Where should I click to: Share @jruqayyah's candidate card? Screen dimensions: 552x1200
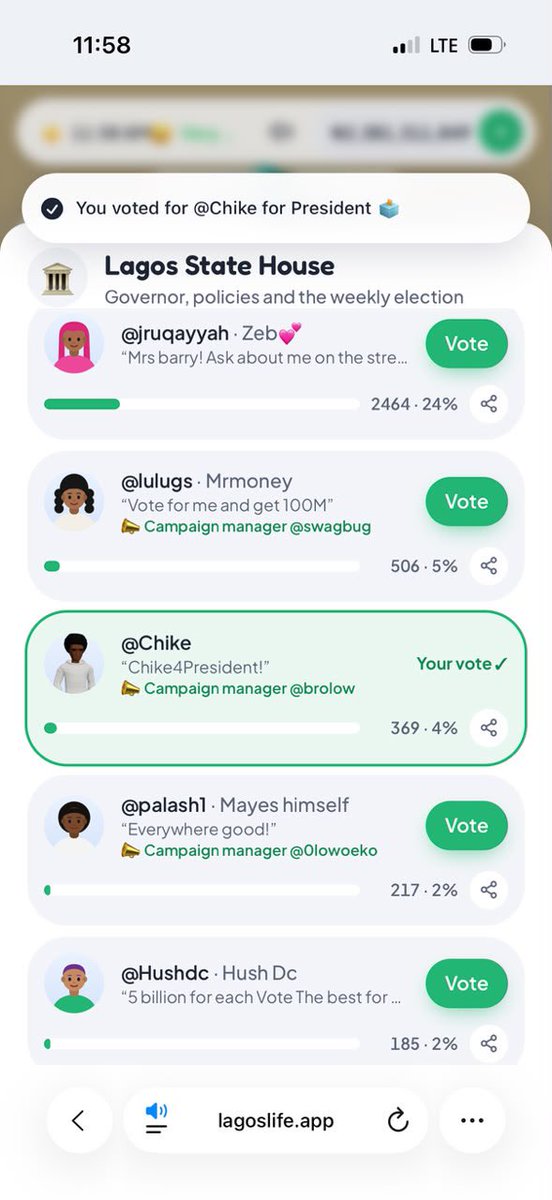click(x=489, y=404)
